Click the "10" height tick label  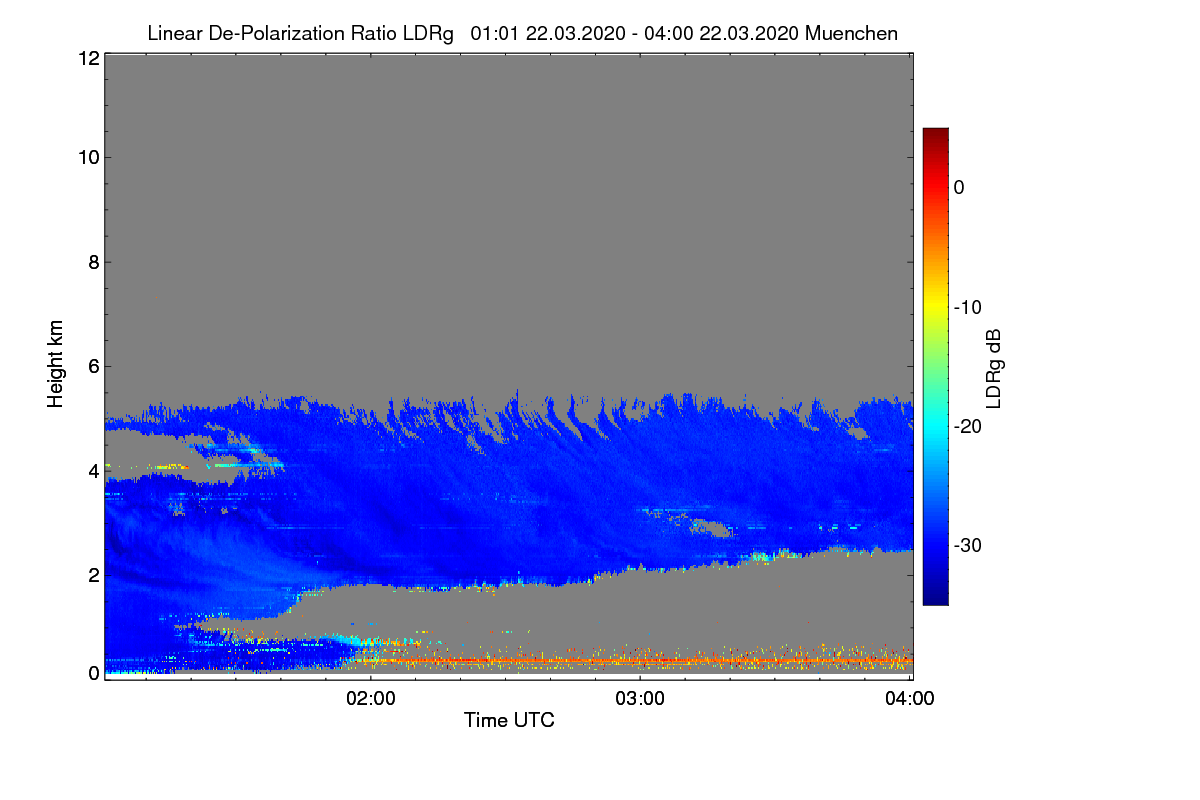tap(88, 157)
